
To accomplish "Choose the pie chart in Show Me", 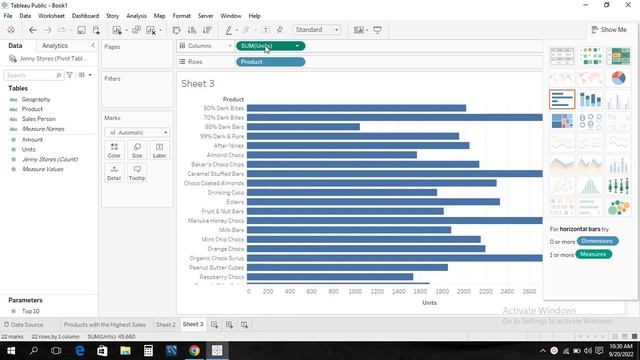I will pos(618,78).
